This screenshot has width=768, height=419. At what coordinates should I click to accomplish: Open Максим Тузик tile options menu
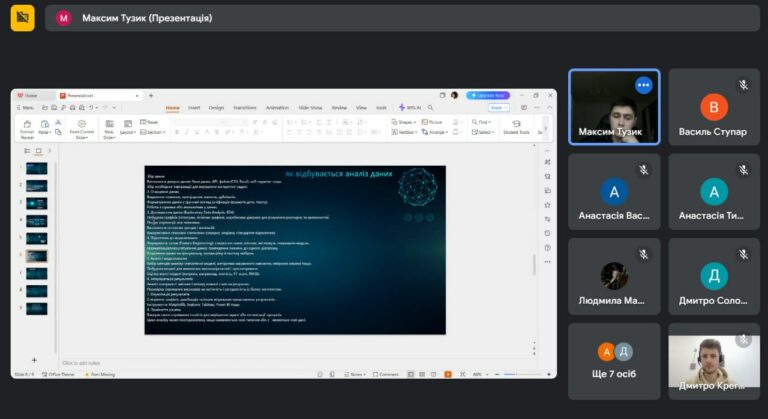coord(644,85)
